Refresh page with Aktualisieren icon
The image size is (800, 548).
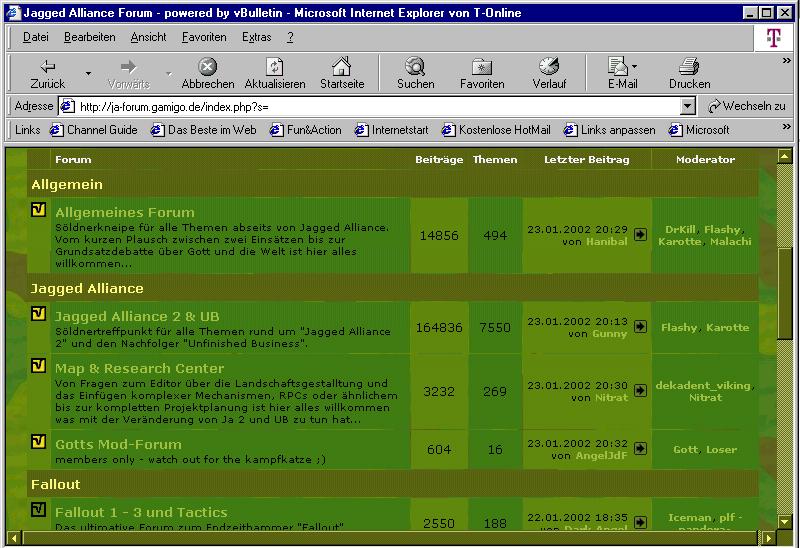coord(274,67)
